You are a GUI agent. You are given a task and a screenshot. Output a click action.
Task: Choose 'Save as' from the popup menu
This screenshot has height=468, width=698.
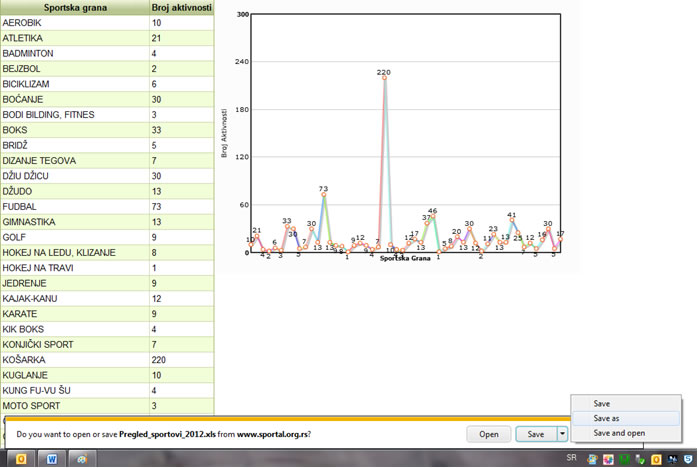tap(606, 418)
